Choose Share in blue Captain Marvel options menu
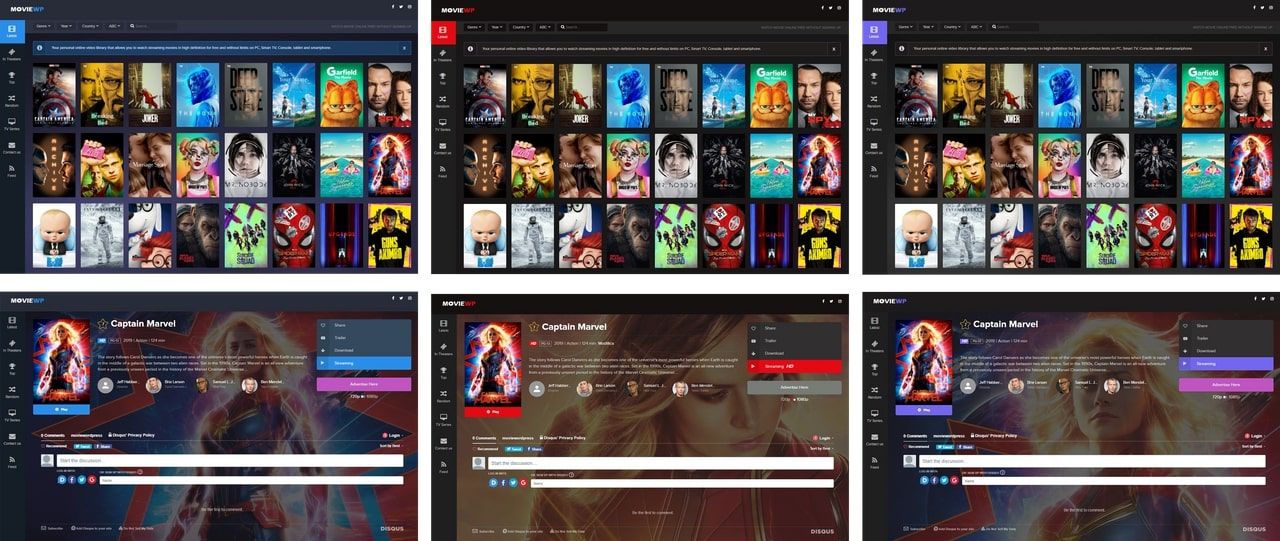The height and width of the screenshot is (541, 1280). coord(364,325)
